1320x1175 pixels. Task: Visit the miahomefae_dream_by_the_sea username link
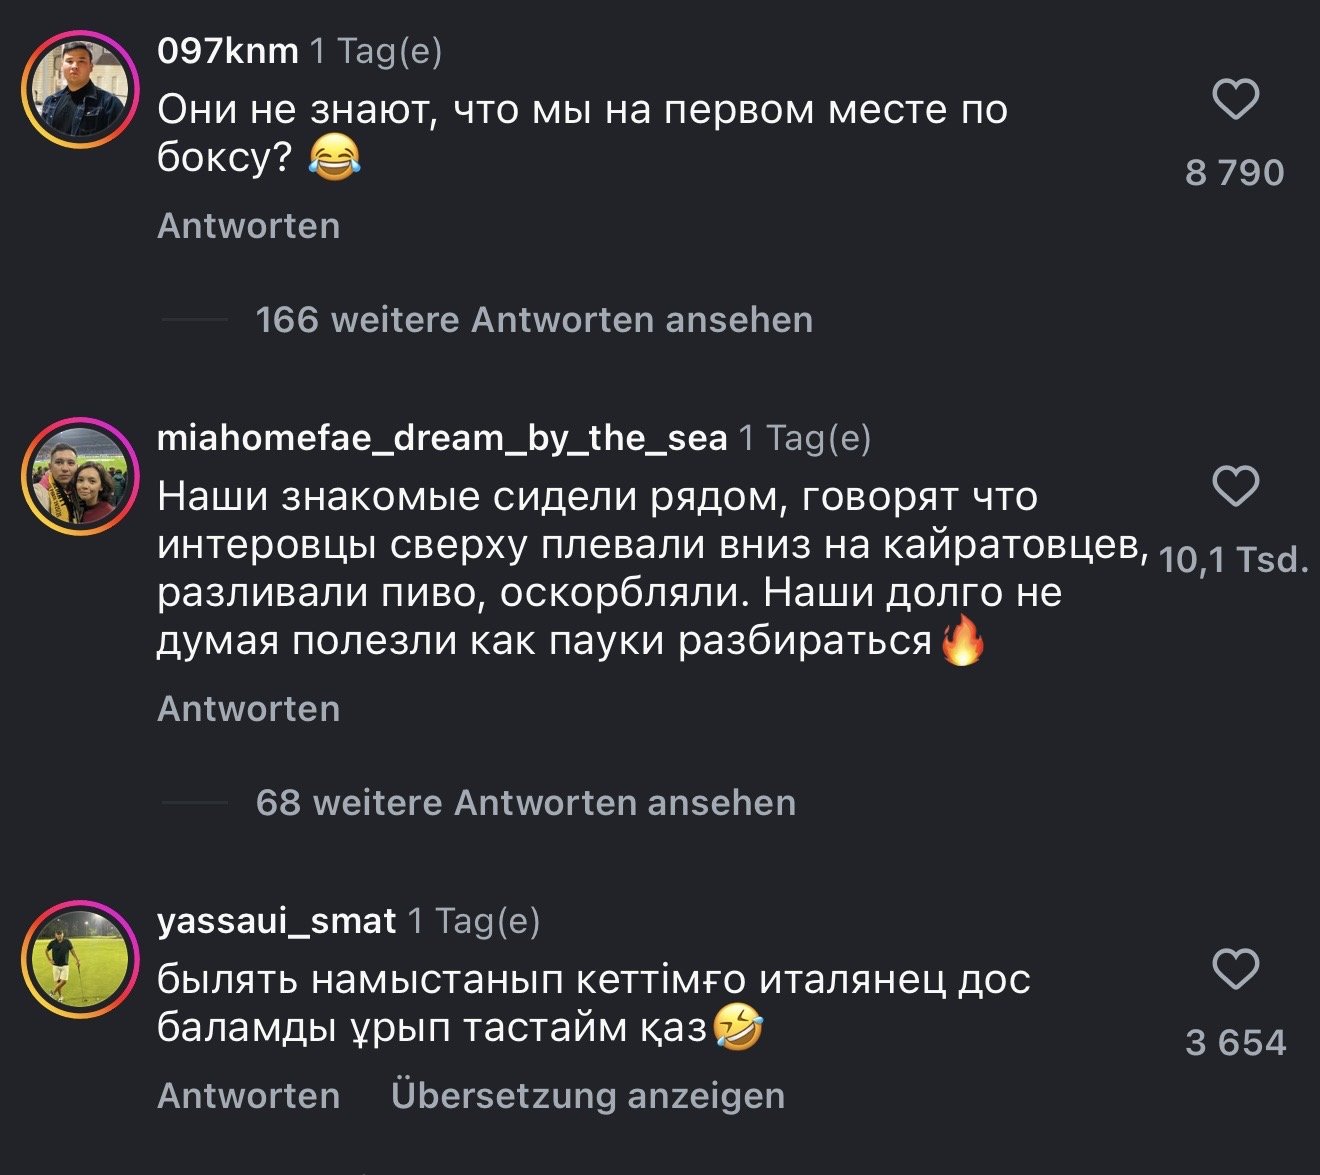pos(442,438)
